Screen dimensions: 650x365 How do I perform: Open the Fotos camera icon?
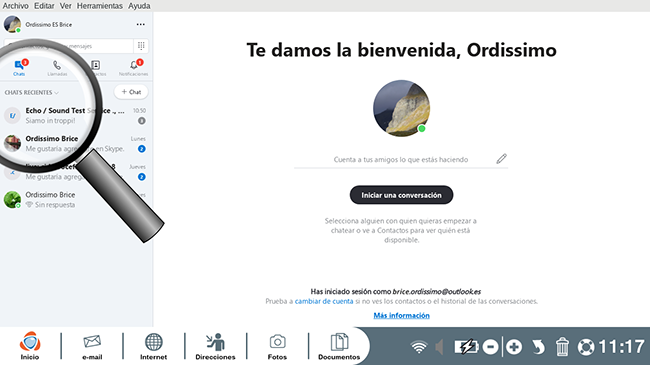click(x=277, y=347)
